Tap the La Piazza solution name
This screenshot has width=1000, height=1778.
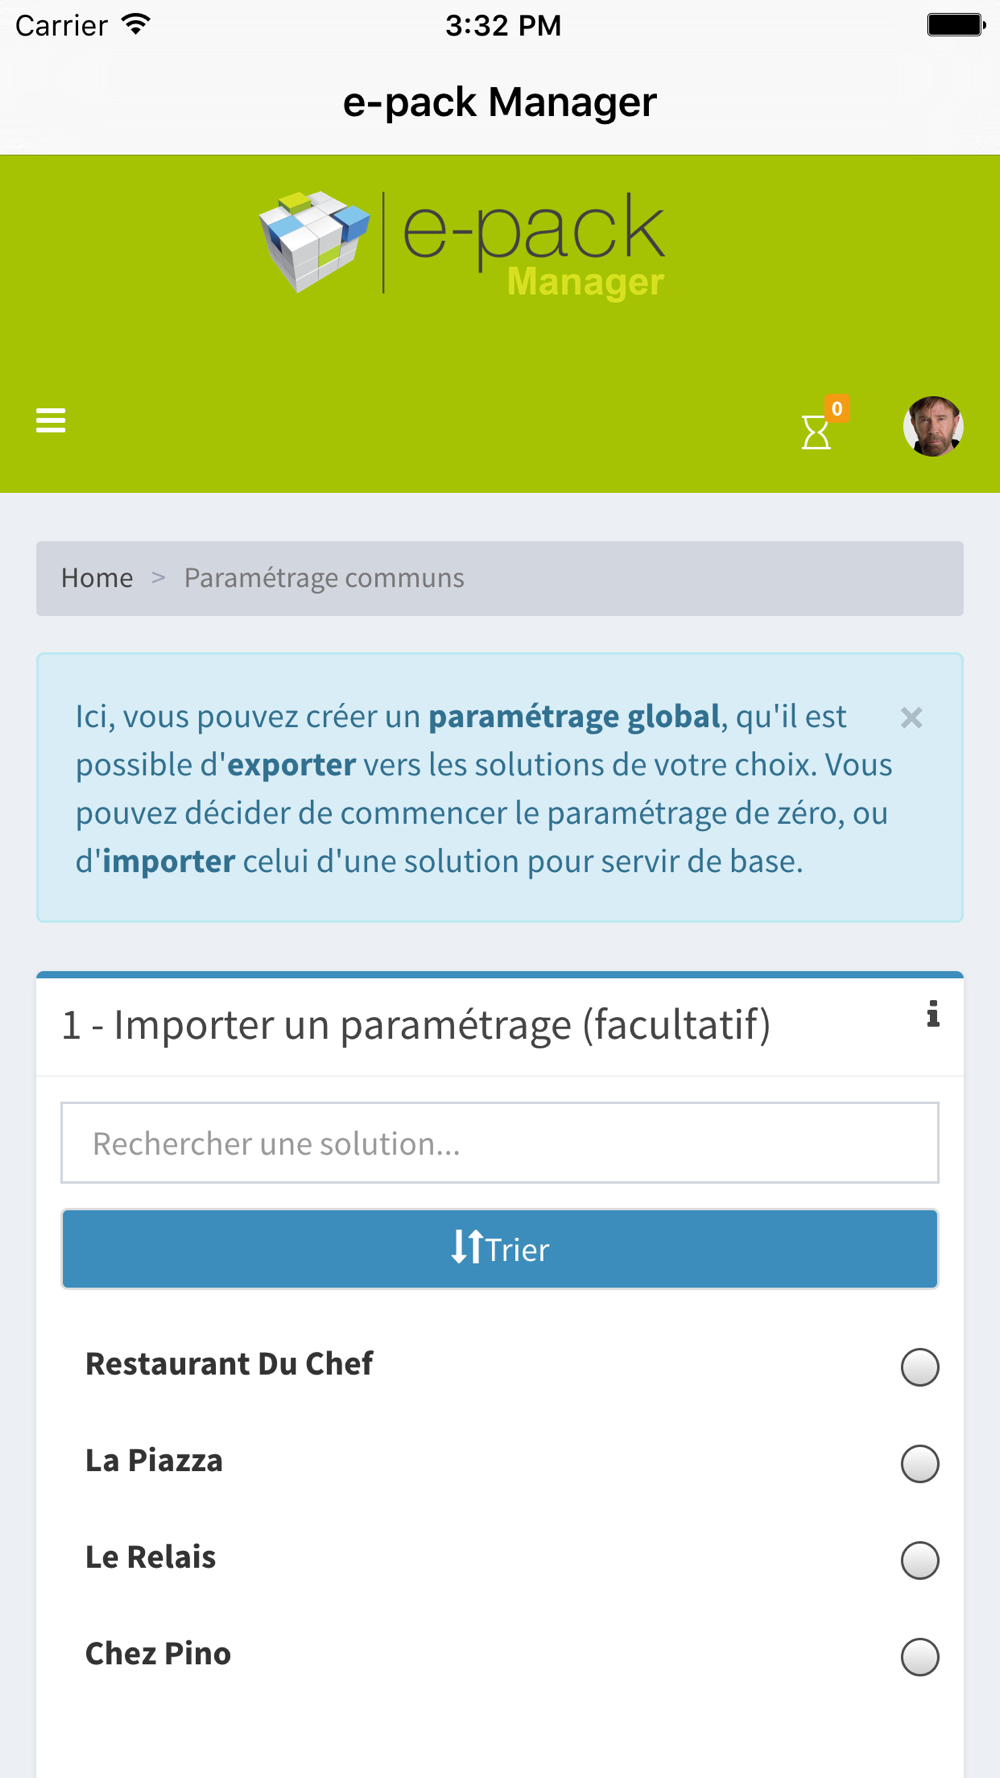[x=154, y=1461]
